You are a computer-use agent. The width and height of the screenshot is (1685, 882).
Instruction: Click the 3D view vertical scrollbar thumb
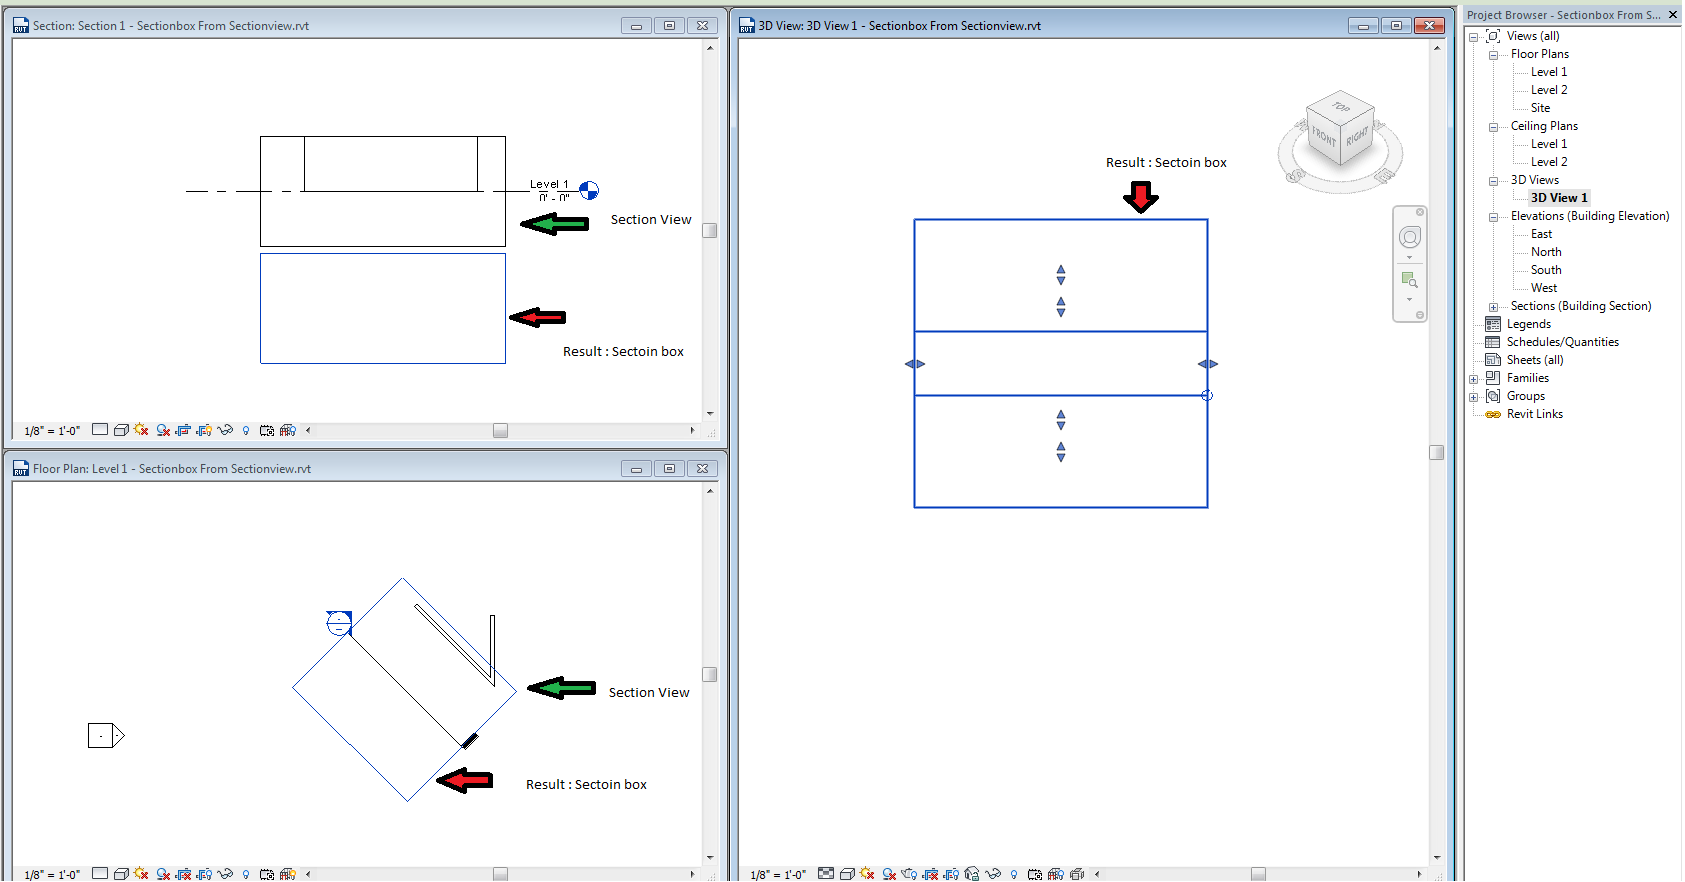[1436, 452]
